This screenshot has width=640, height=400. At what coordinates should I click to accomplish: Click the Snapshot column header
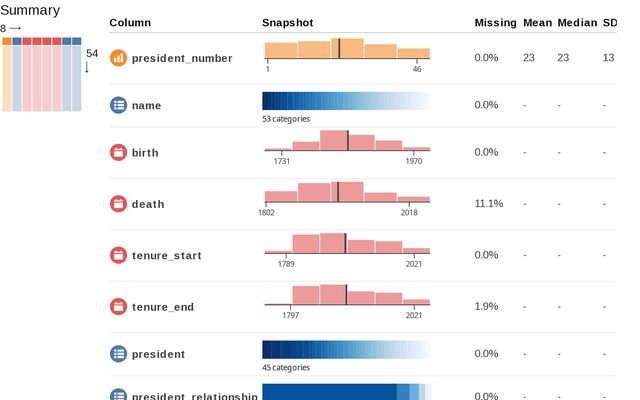tap(286, 22)
